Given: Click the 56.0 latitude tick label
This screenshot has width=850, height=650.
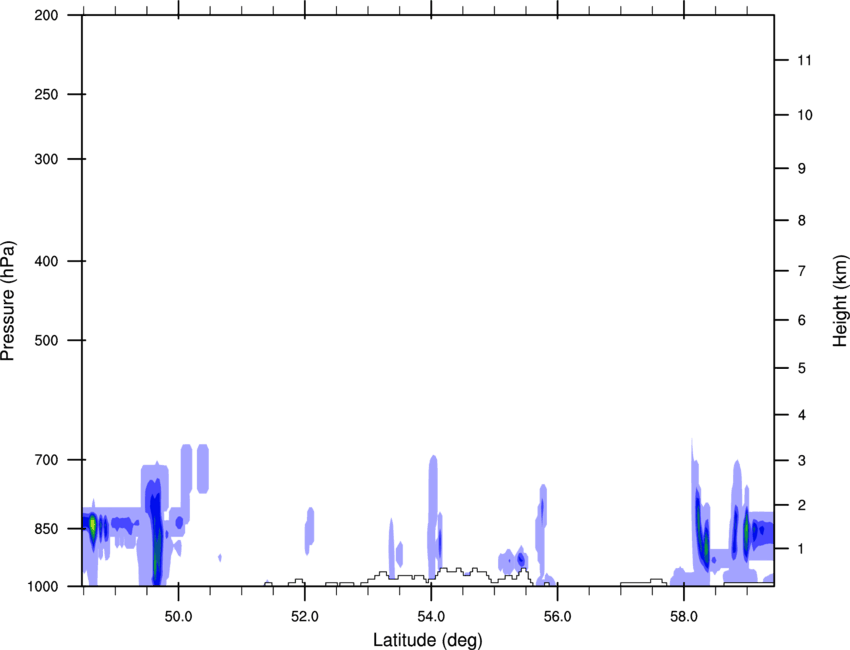Looking at the screenshot, I should [x=557, y=617].
